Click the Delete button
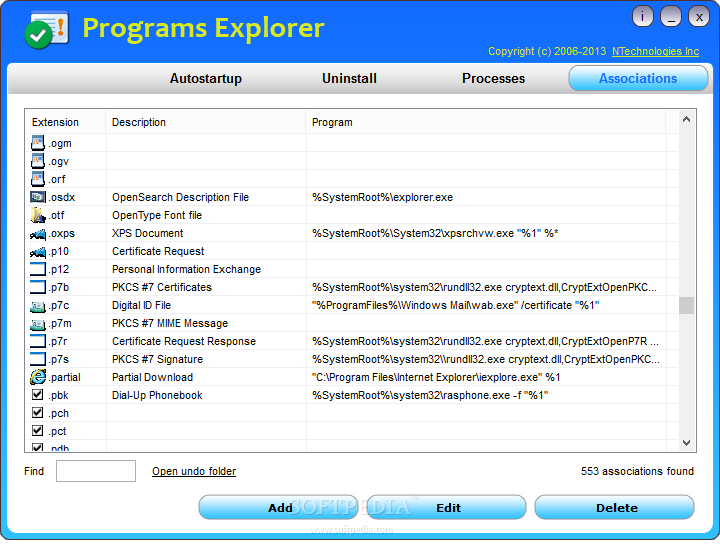This screenshot has width=720, height=548. [x=614, y=508]
